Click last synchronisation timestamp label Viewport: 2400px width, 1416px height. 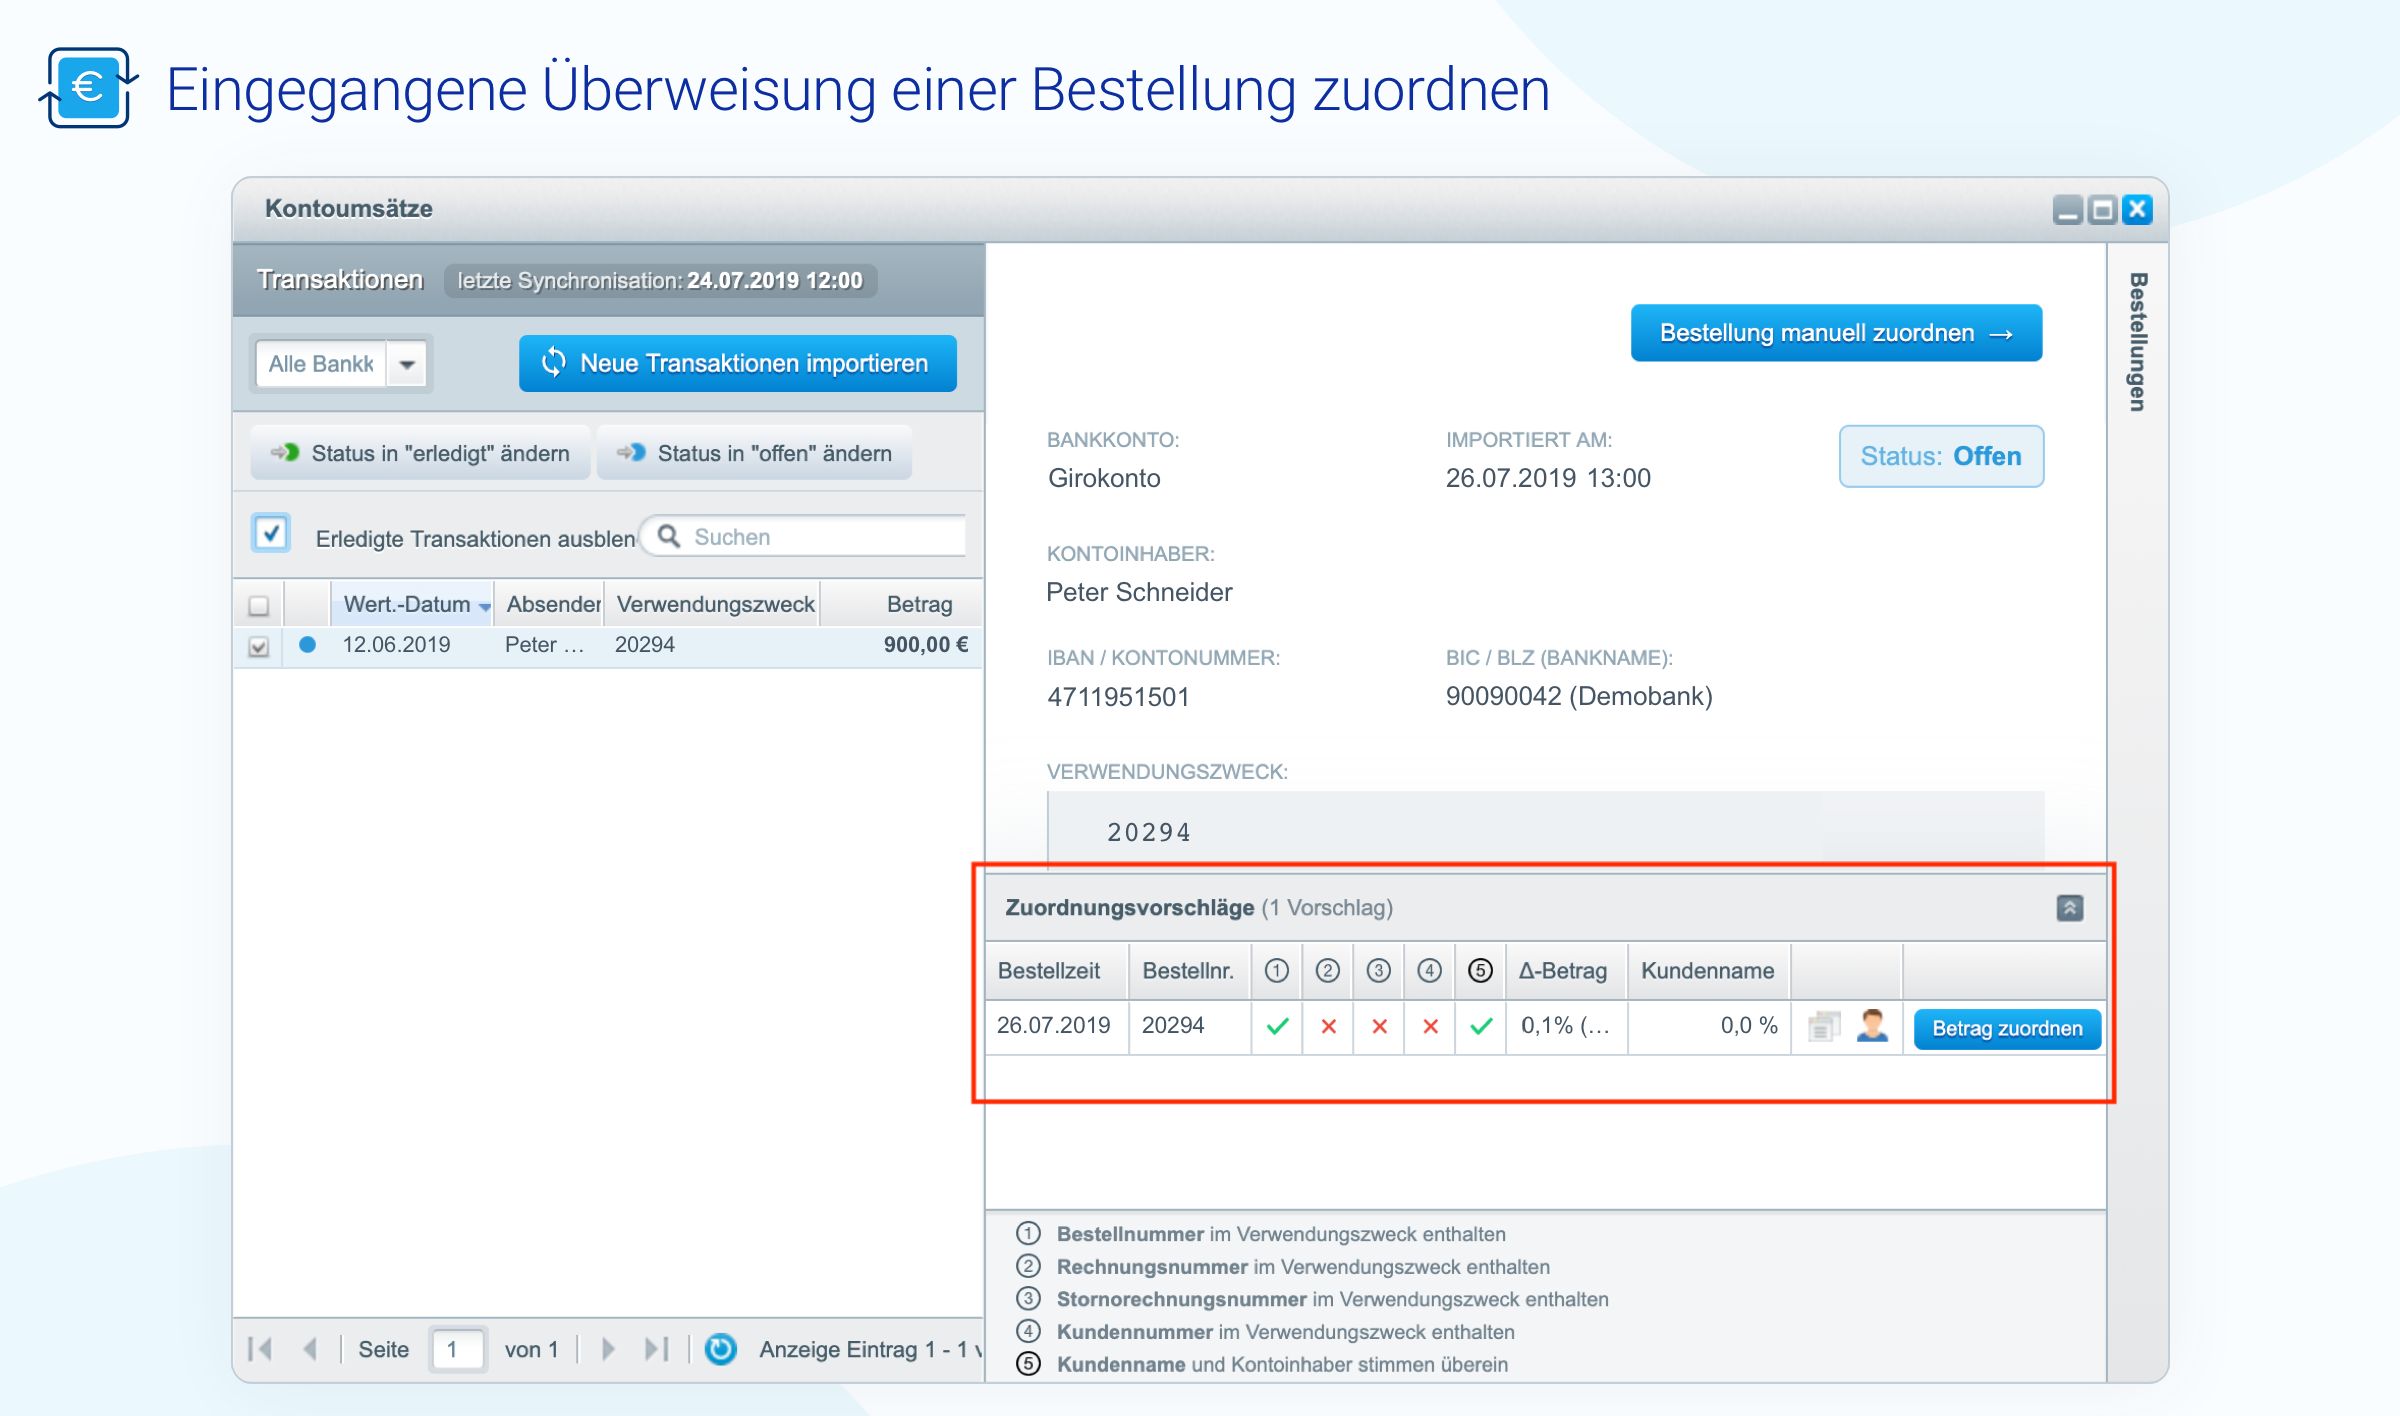point(660,281)
